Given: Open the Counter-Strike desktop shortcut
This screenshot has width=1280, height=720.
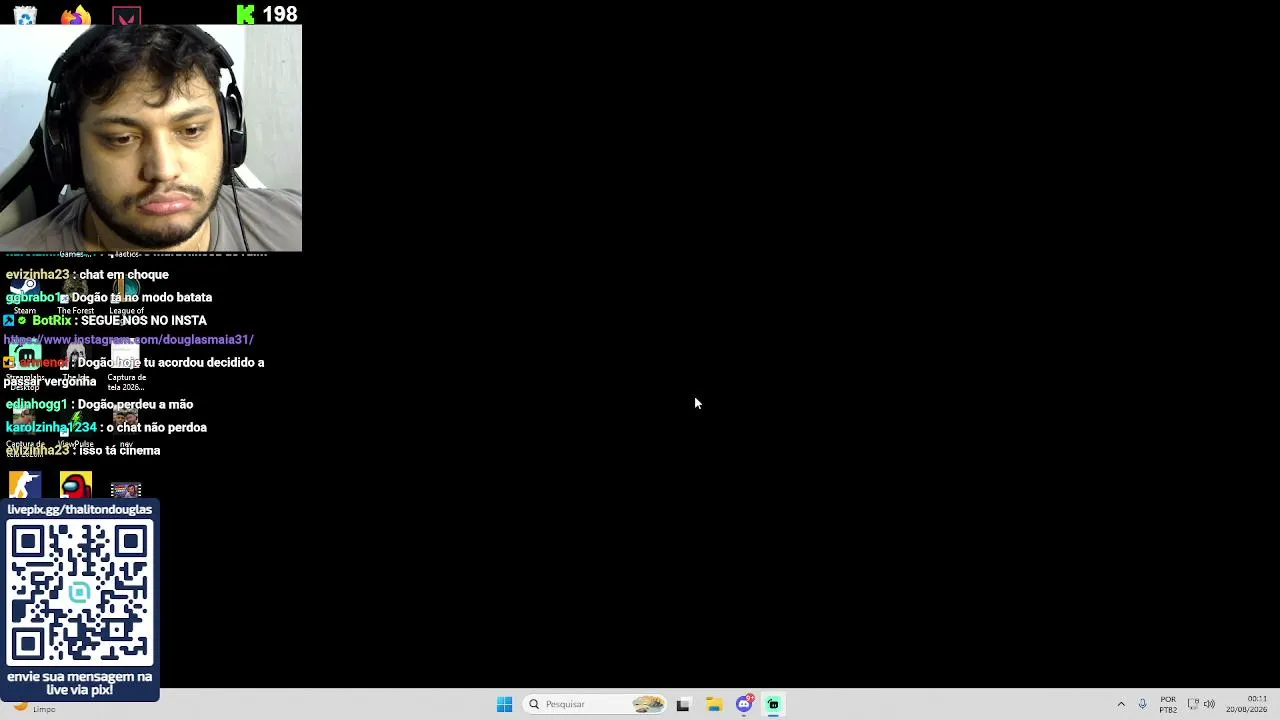Looking at the screenshot, I should pyautogui.click(x=25, y=485).
